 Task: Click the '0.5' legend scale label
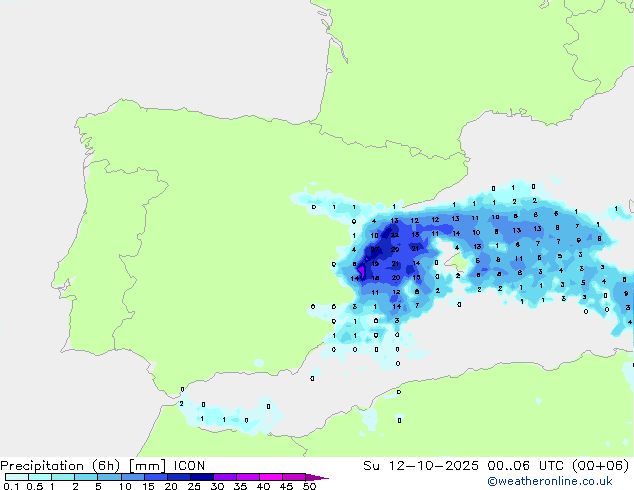click(x=34, y=486)
